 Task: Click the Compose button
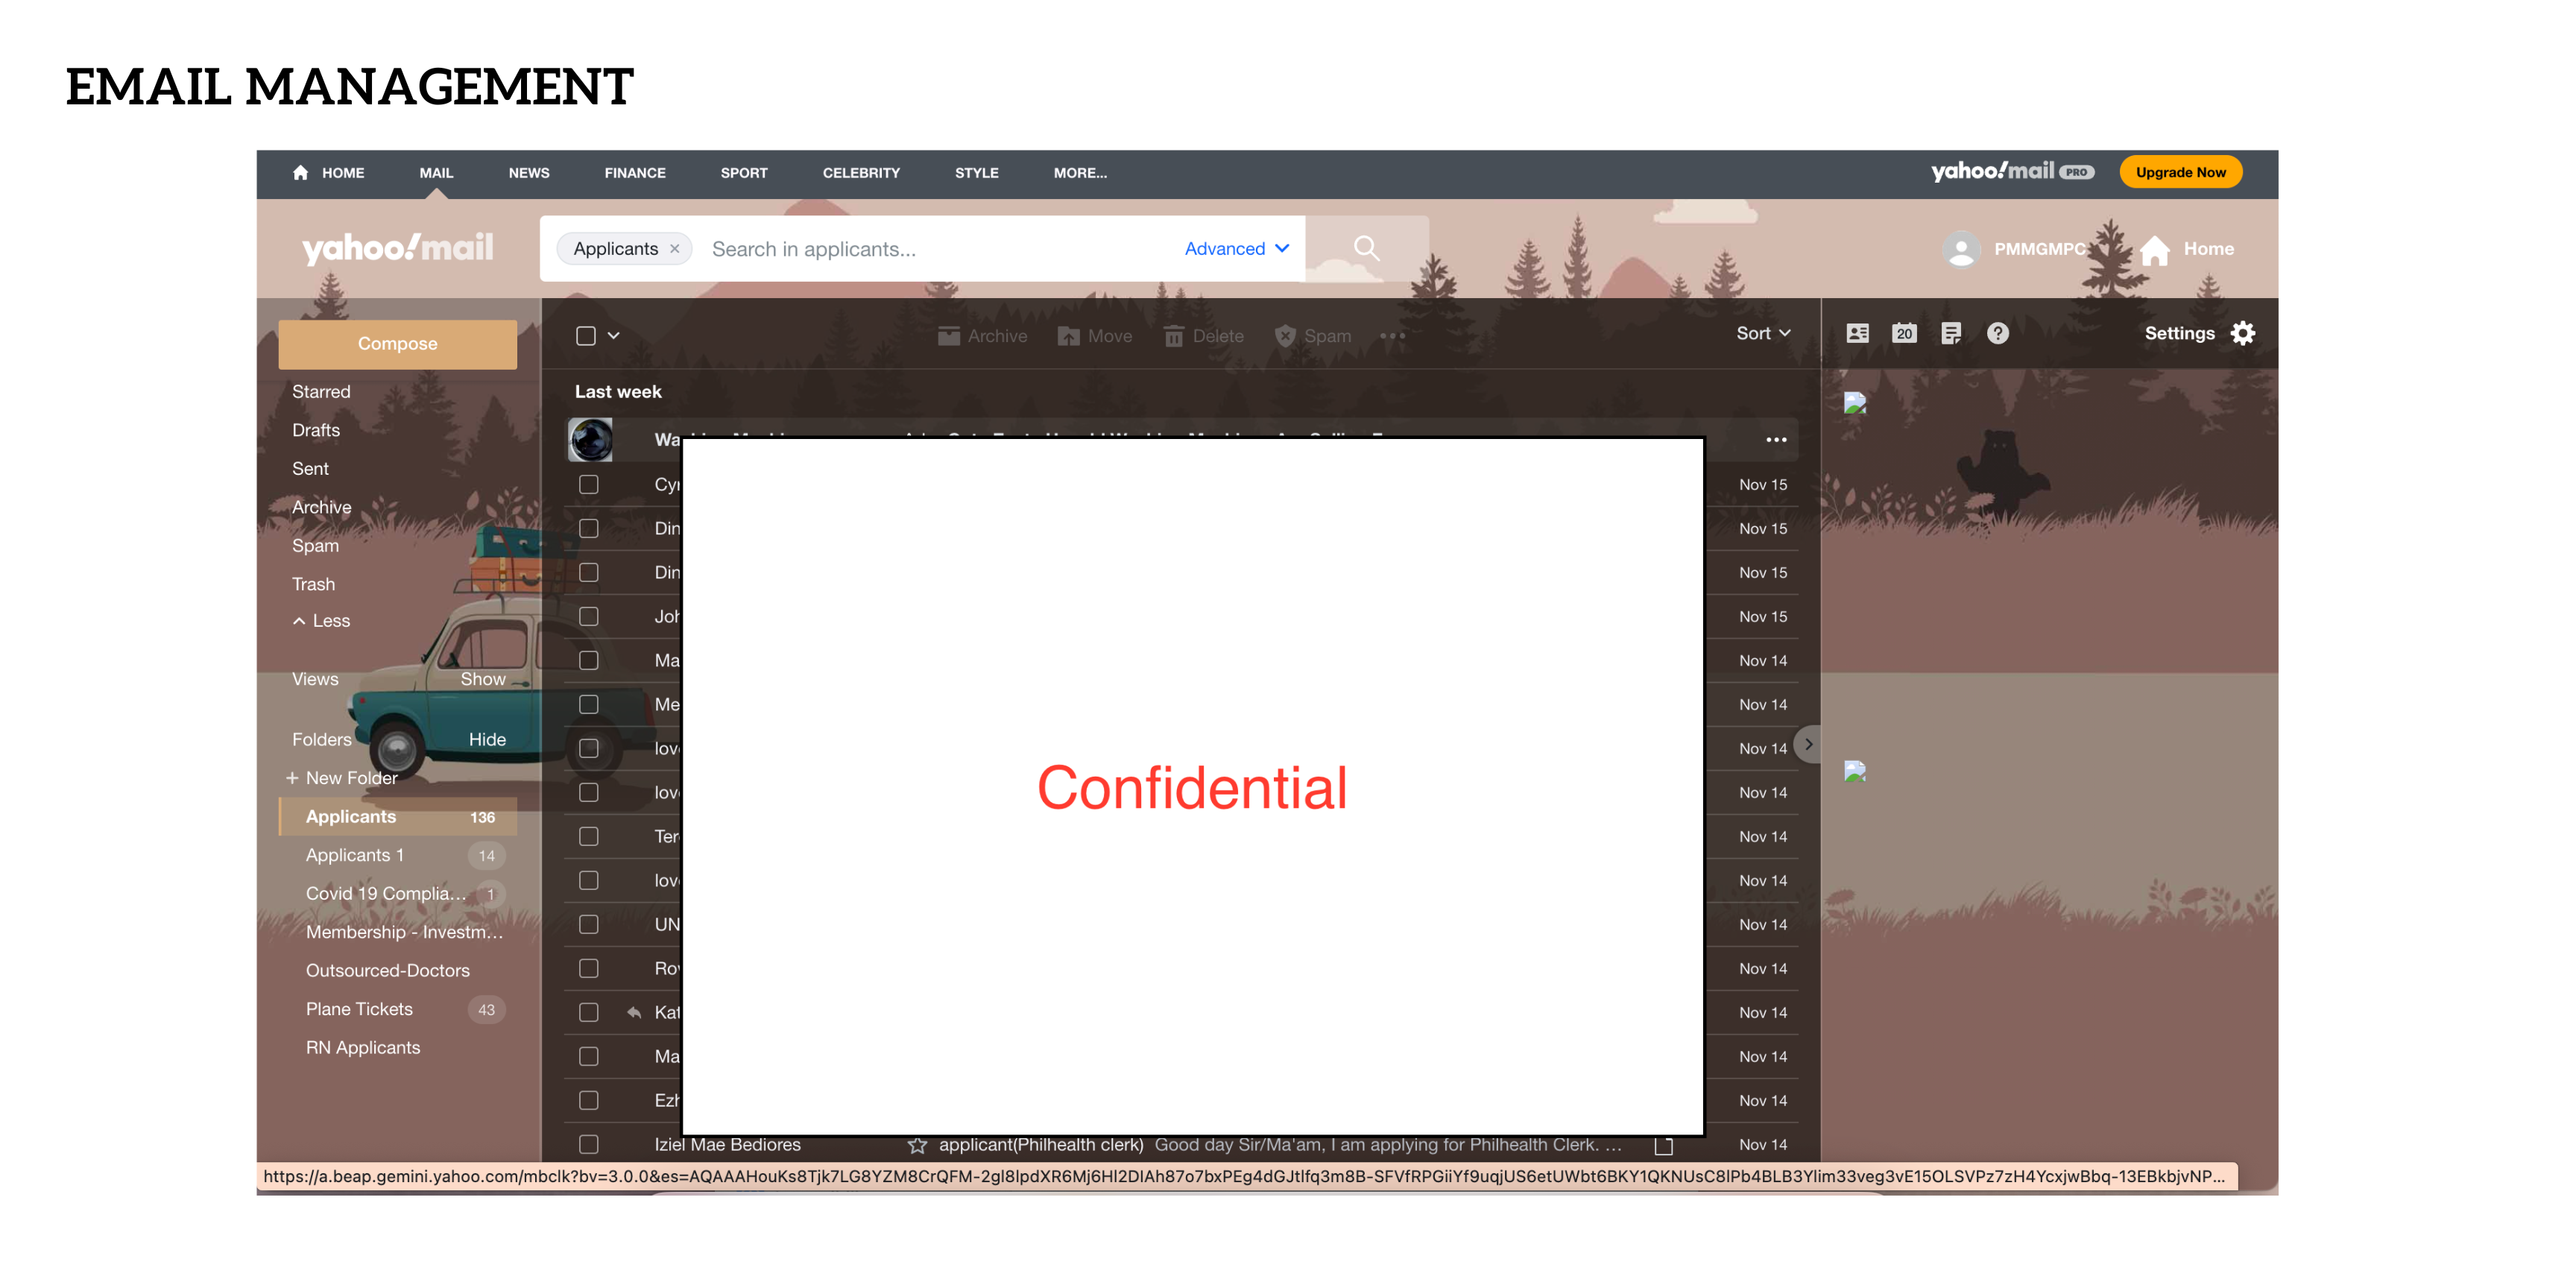(397, 344)
